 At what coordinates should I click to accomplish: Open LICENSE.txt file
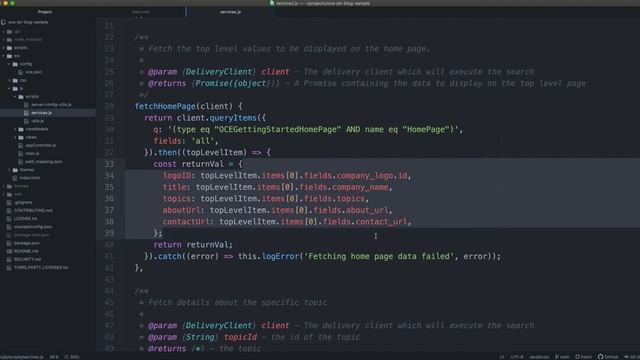25,219
